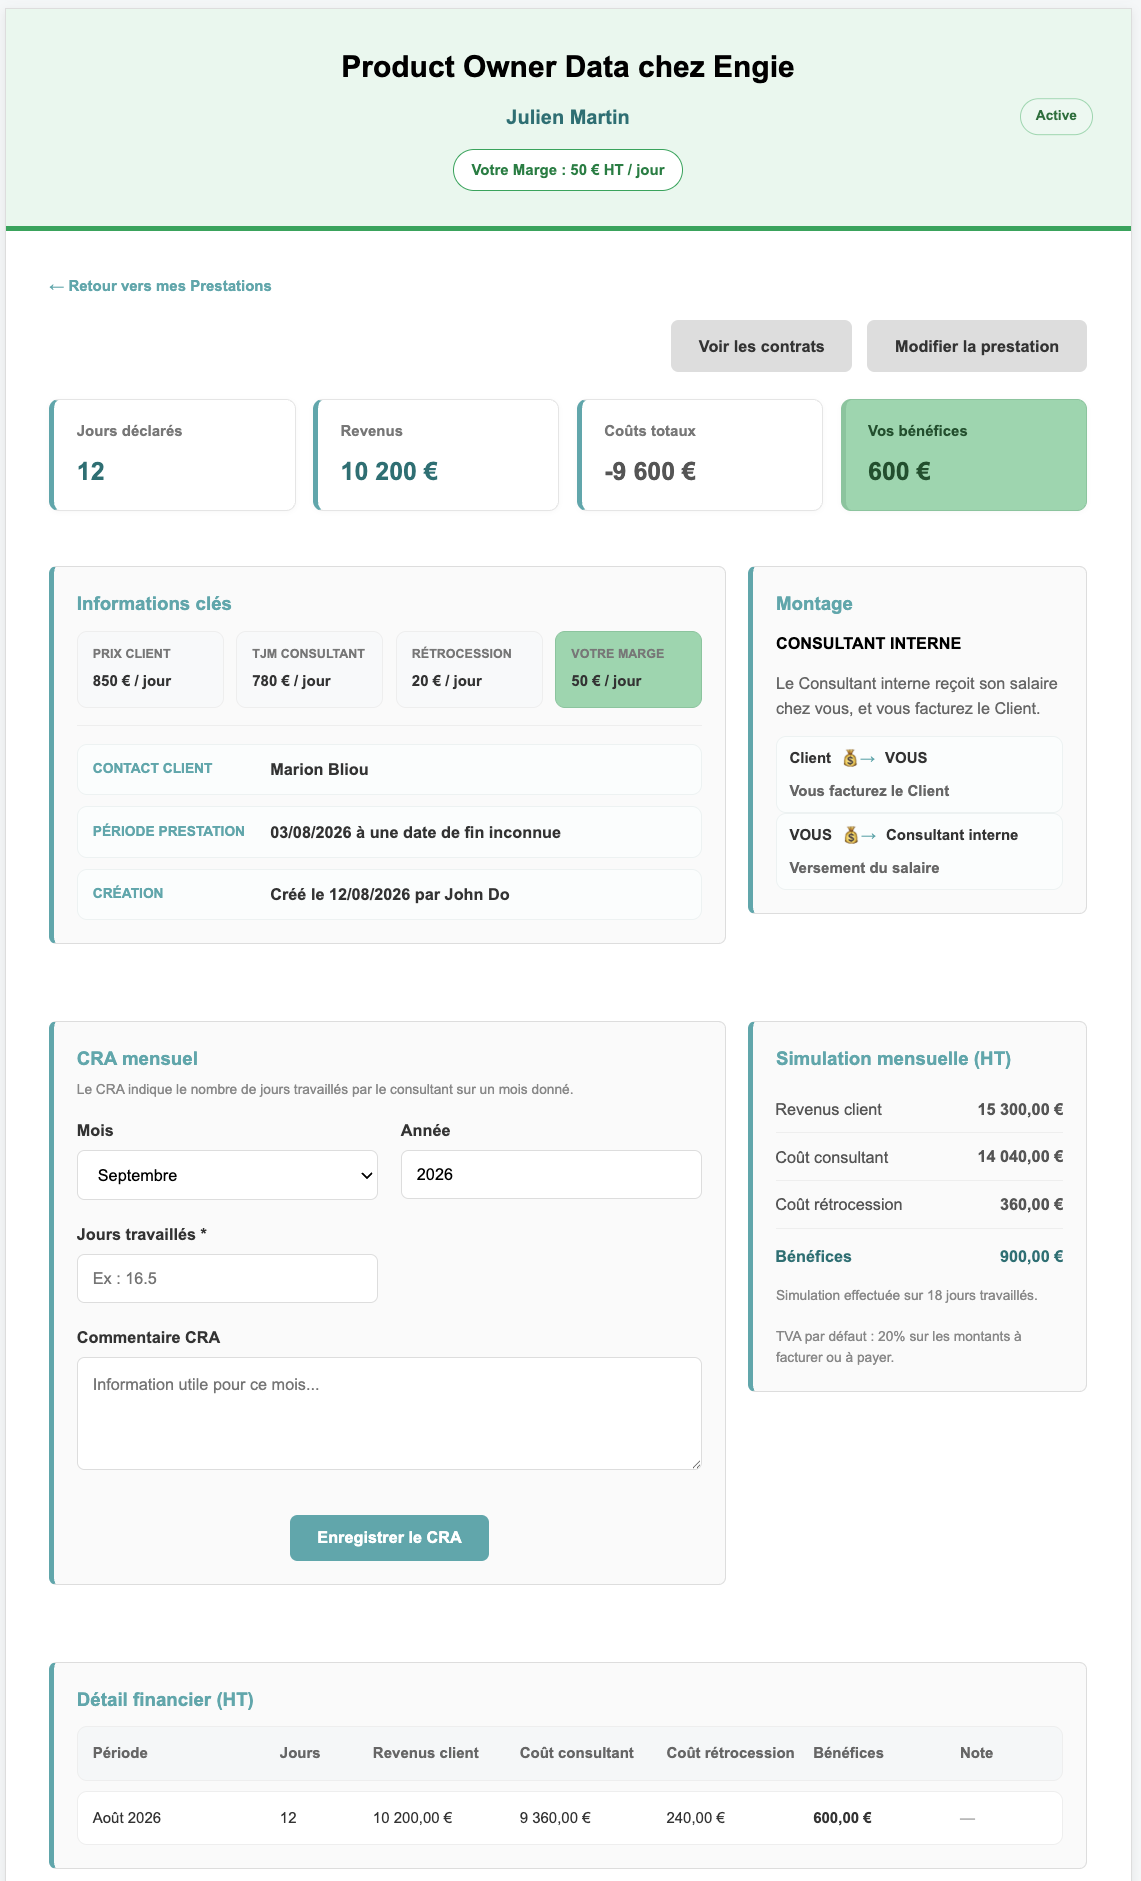Click the 240,00 € coût rétrocession cell
Image resolution: width=1141 pixels, height=1881 pixels.
click(x=696, y=1818)
